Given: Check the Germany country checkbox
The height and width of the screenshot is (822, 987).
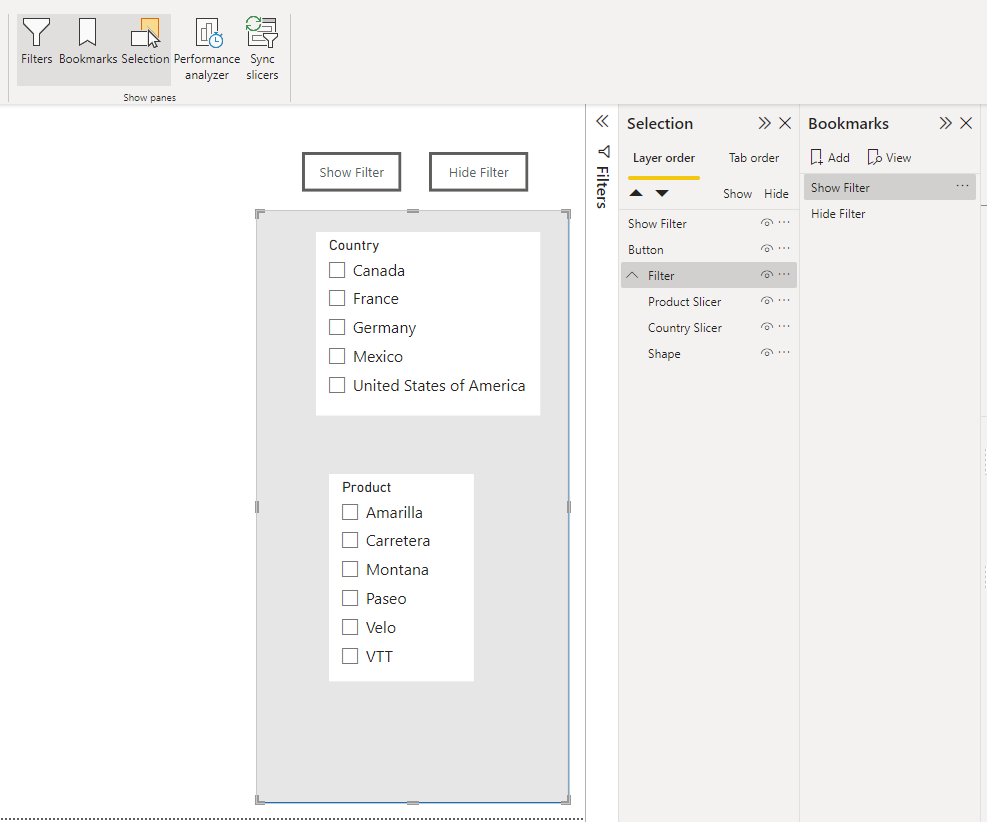Looking at the screenshot, I should pyautogui.click(x=337, y=327).
